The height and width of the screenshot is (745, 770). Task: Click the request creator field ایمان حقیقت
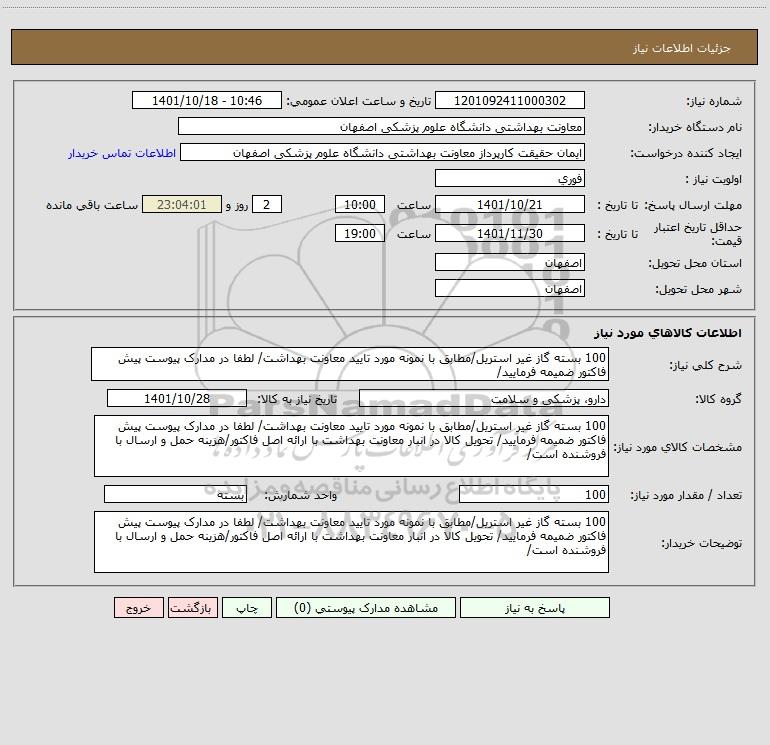383,152
